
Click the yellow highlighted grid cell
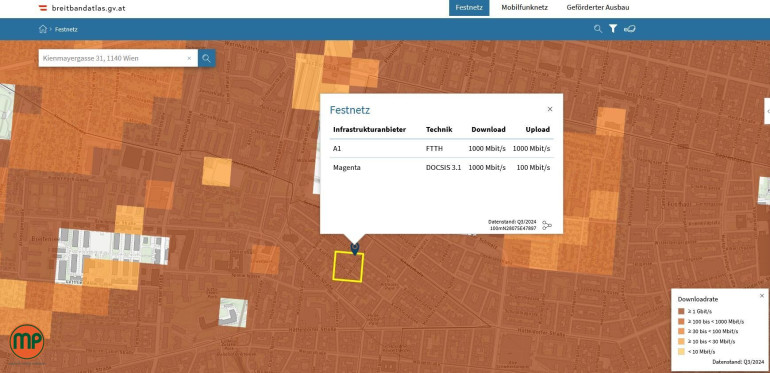(348, 267)
